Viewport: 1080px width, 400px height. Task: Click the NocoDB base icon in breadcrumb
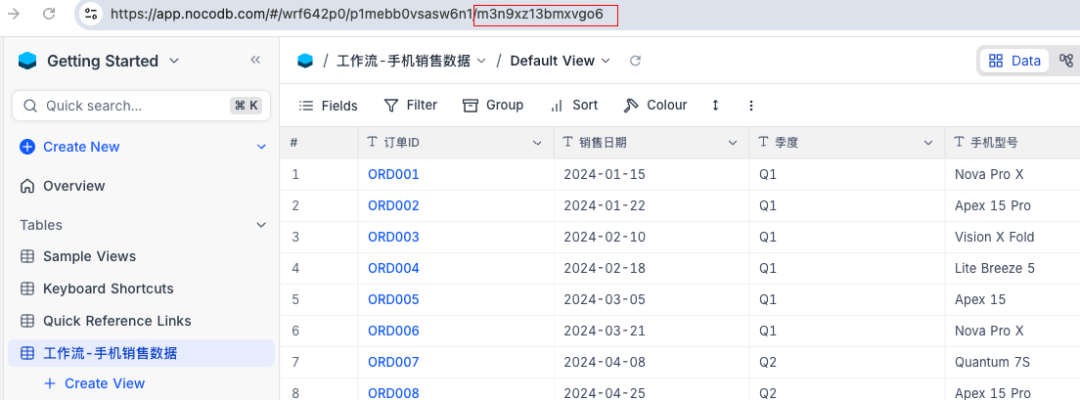pyautogui.click(x=305, y=61)
